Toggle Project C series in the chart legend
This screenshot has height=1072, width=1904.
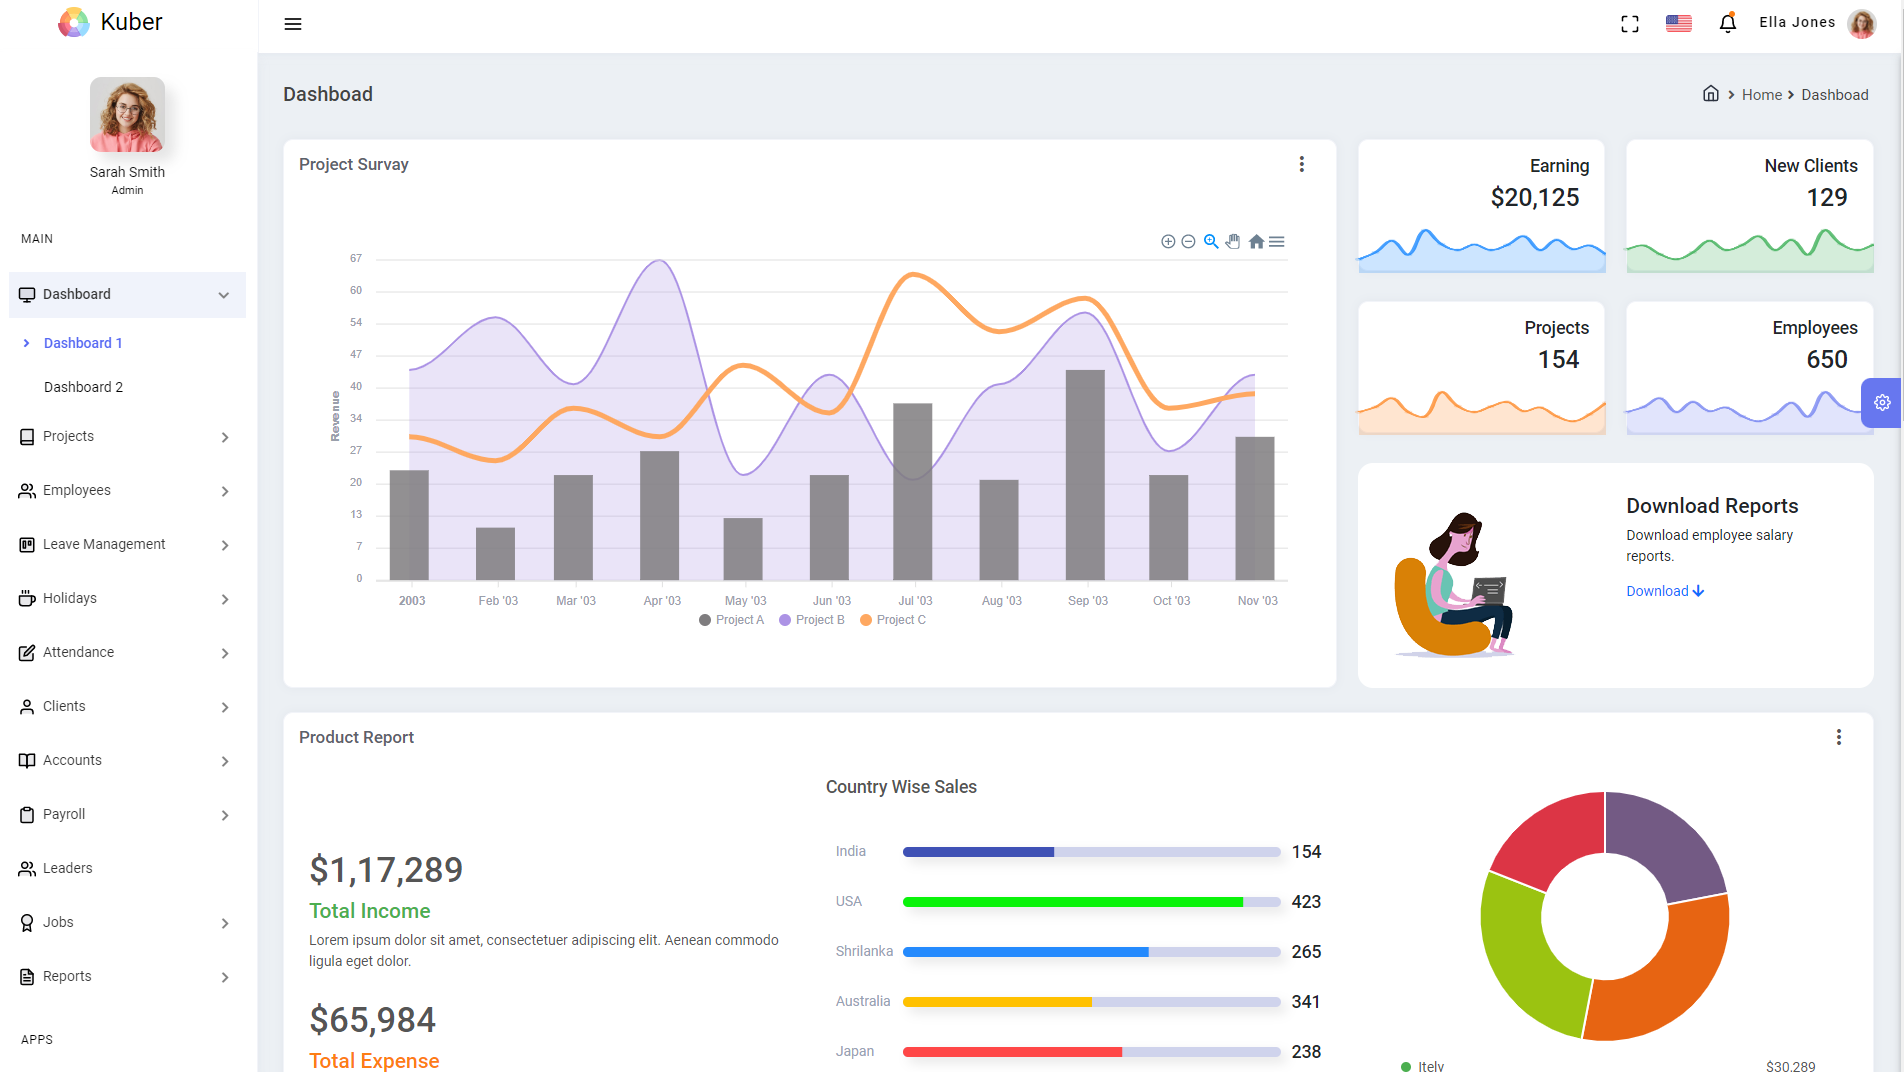tap(892, 619)
